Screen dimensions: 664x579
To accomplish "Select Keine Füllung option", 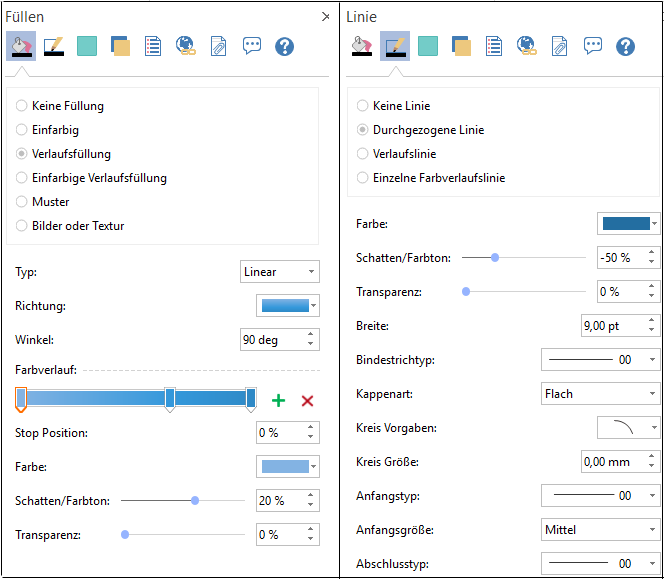I will tap(60, 105).
